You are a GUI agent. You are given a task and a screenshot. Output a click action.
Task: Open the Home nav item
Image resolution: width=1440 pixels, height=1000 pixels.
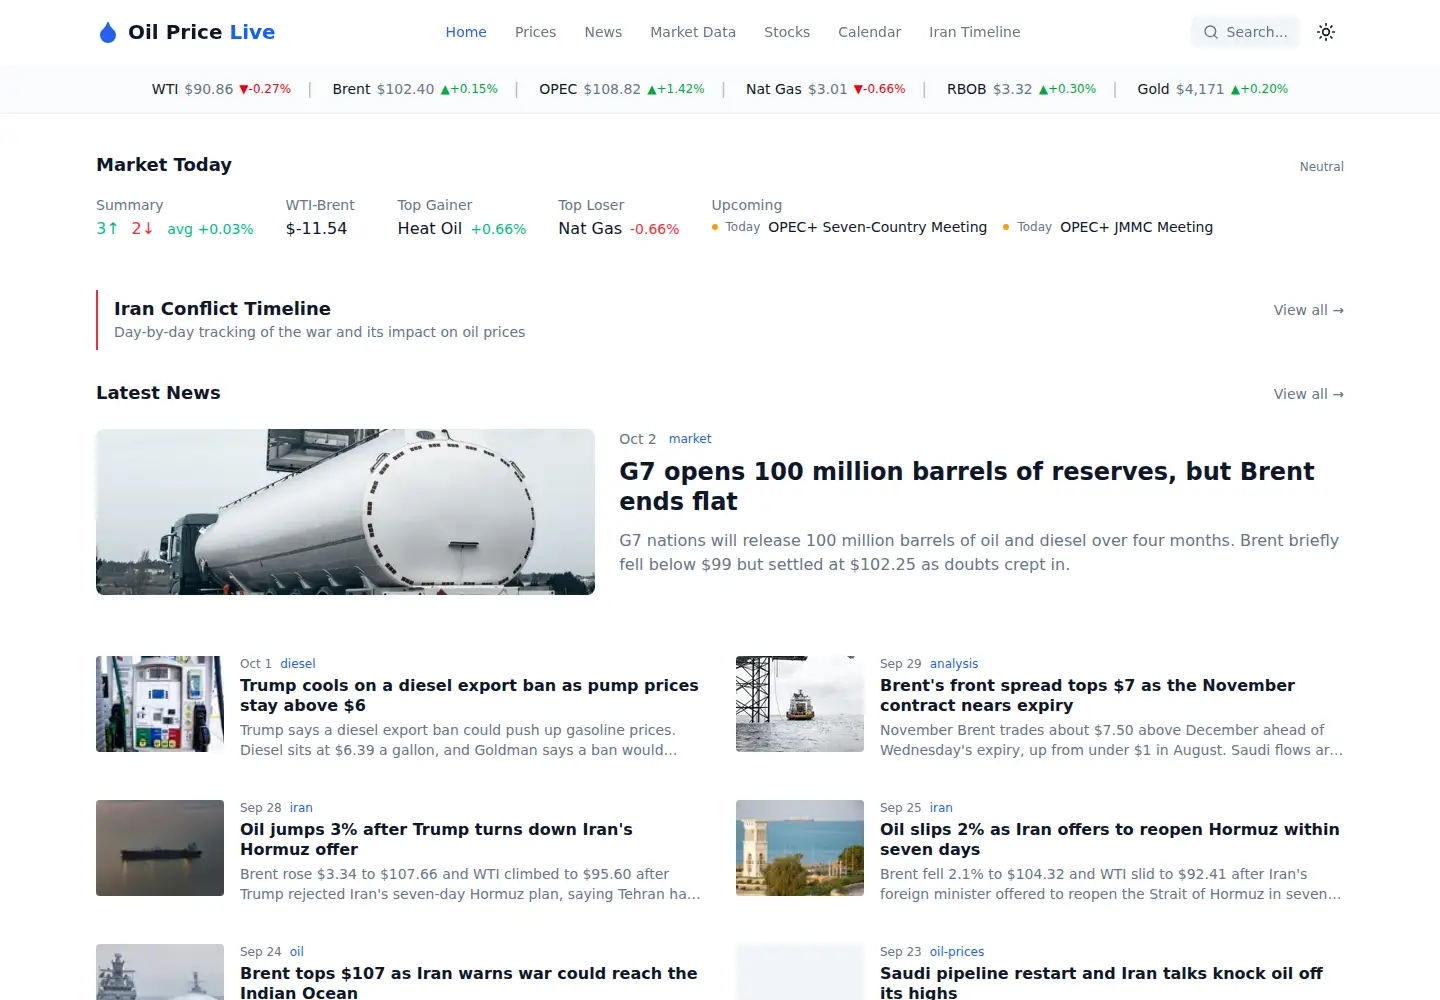[466, 32]
